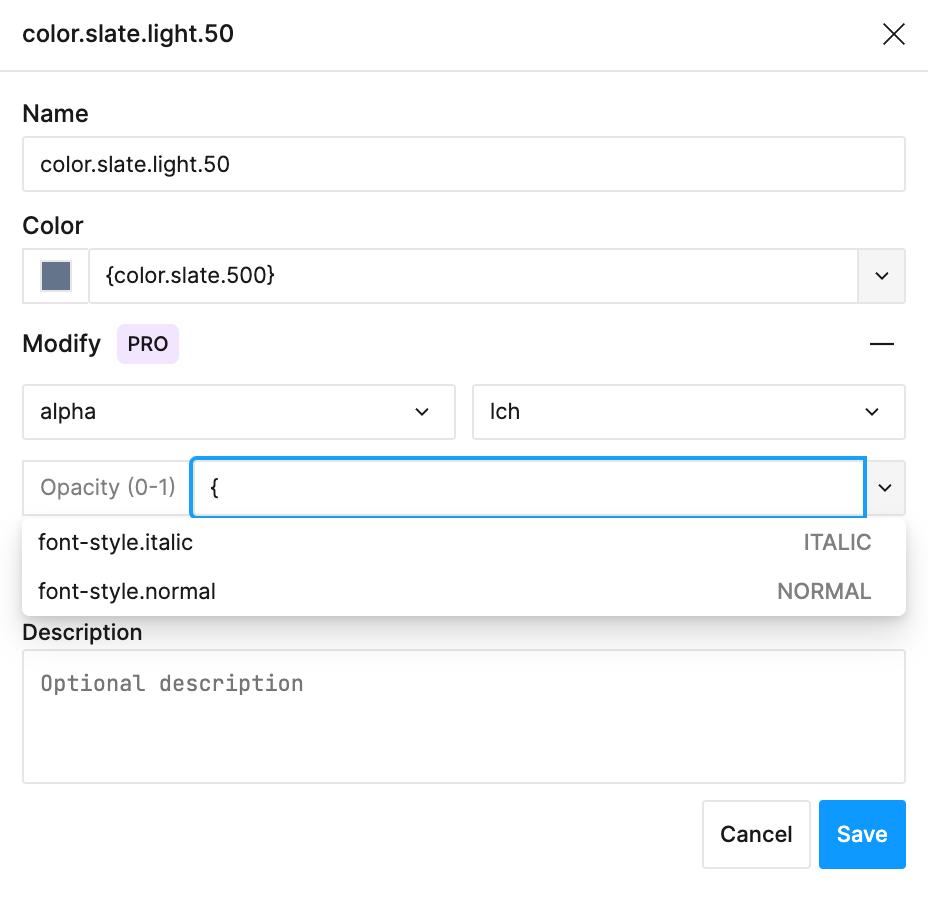The width and height of the screenshot is (928, 914).
Task: Open the chevron on the value reference field
Action: point(884,487)
